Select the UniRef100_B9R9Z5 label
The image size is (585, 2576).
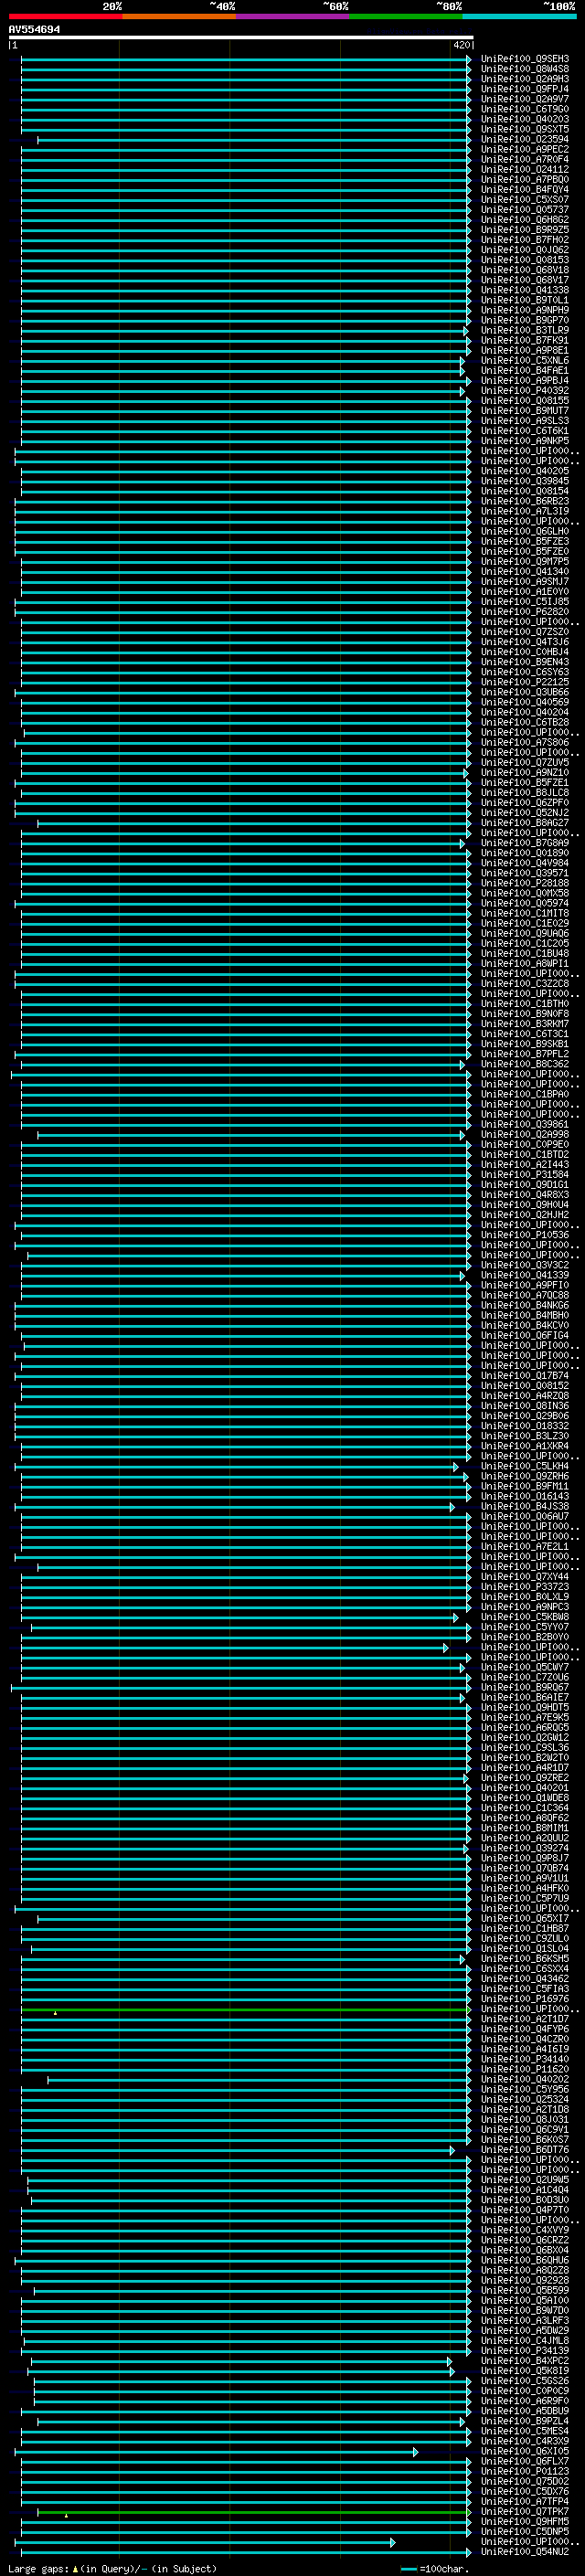[x=525, y=229]
